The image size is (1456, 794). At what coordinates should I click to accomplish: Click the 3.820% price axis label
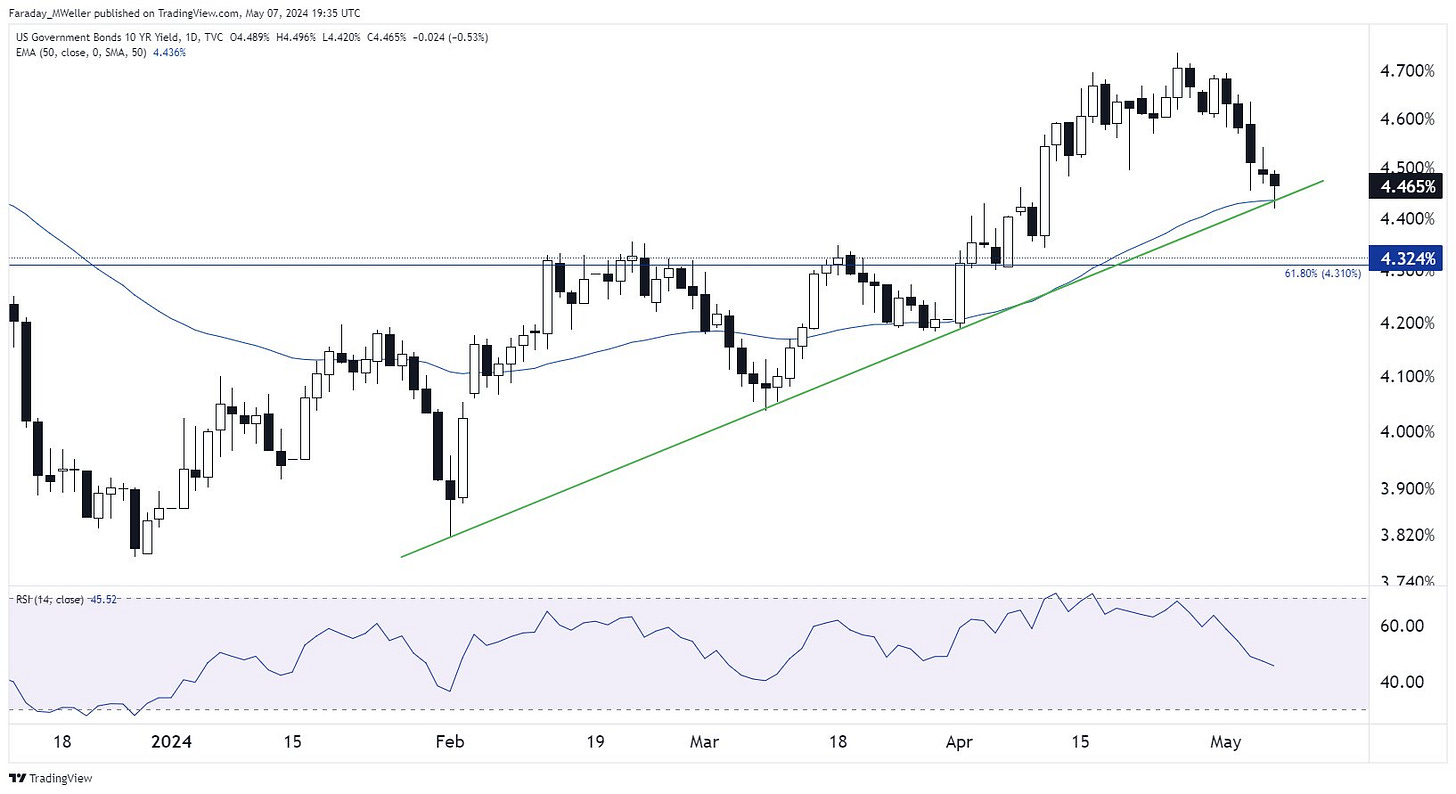[x=1408, y=536]
